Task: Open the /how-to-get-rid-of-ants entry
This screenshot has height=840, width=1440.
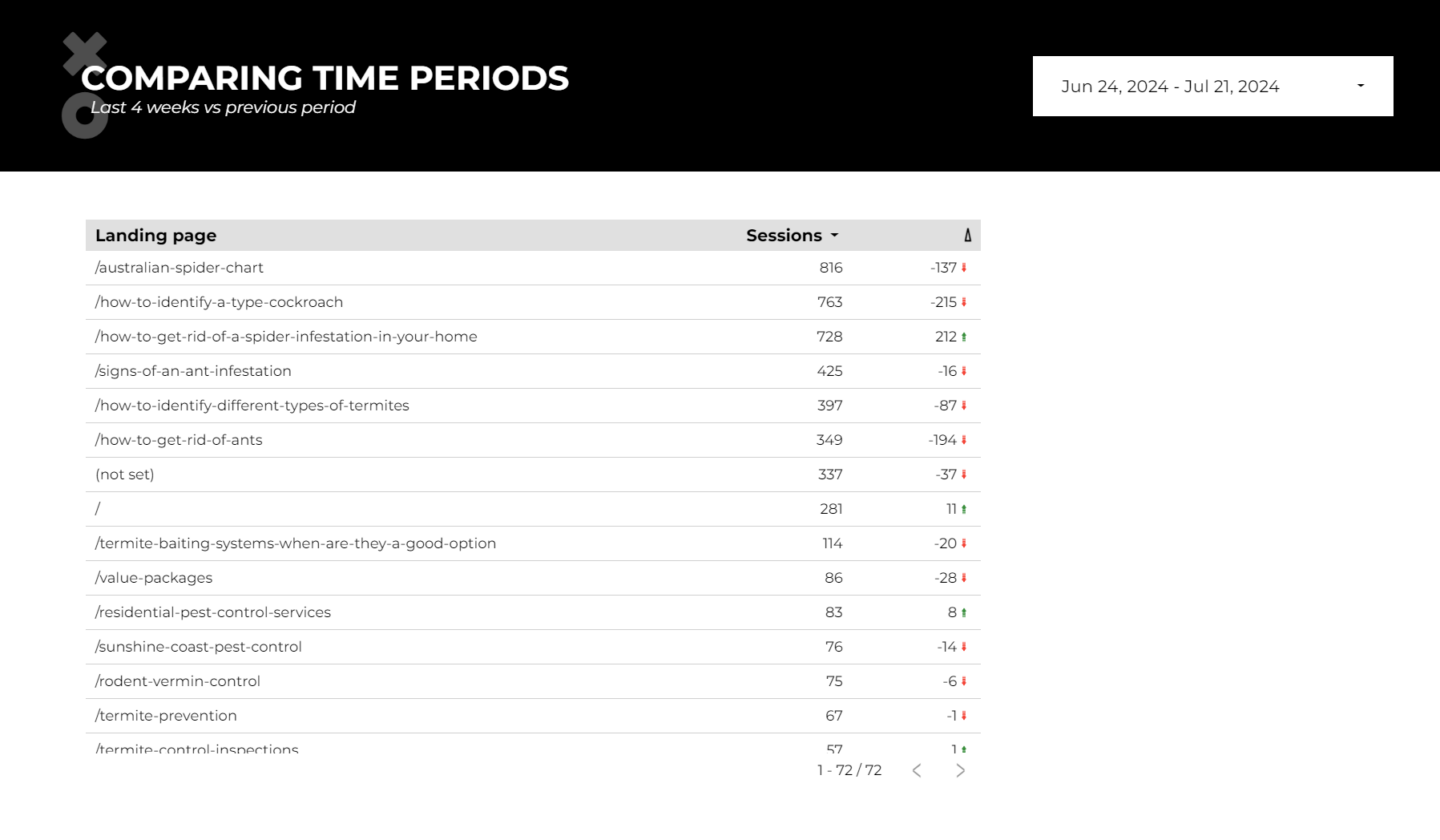Action: [x=178, y=439]
